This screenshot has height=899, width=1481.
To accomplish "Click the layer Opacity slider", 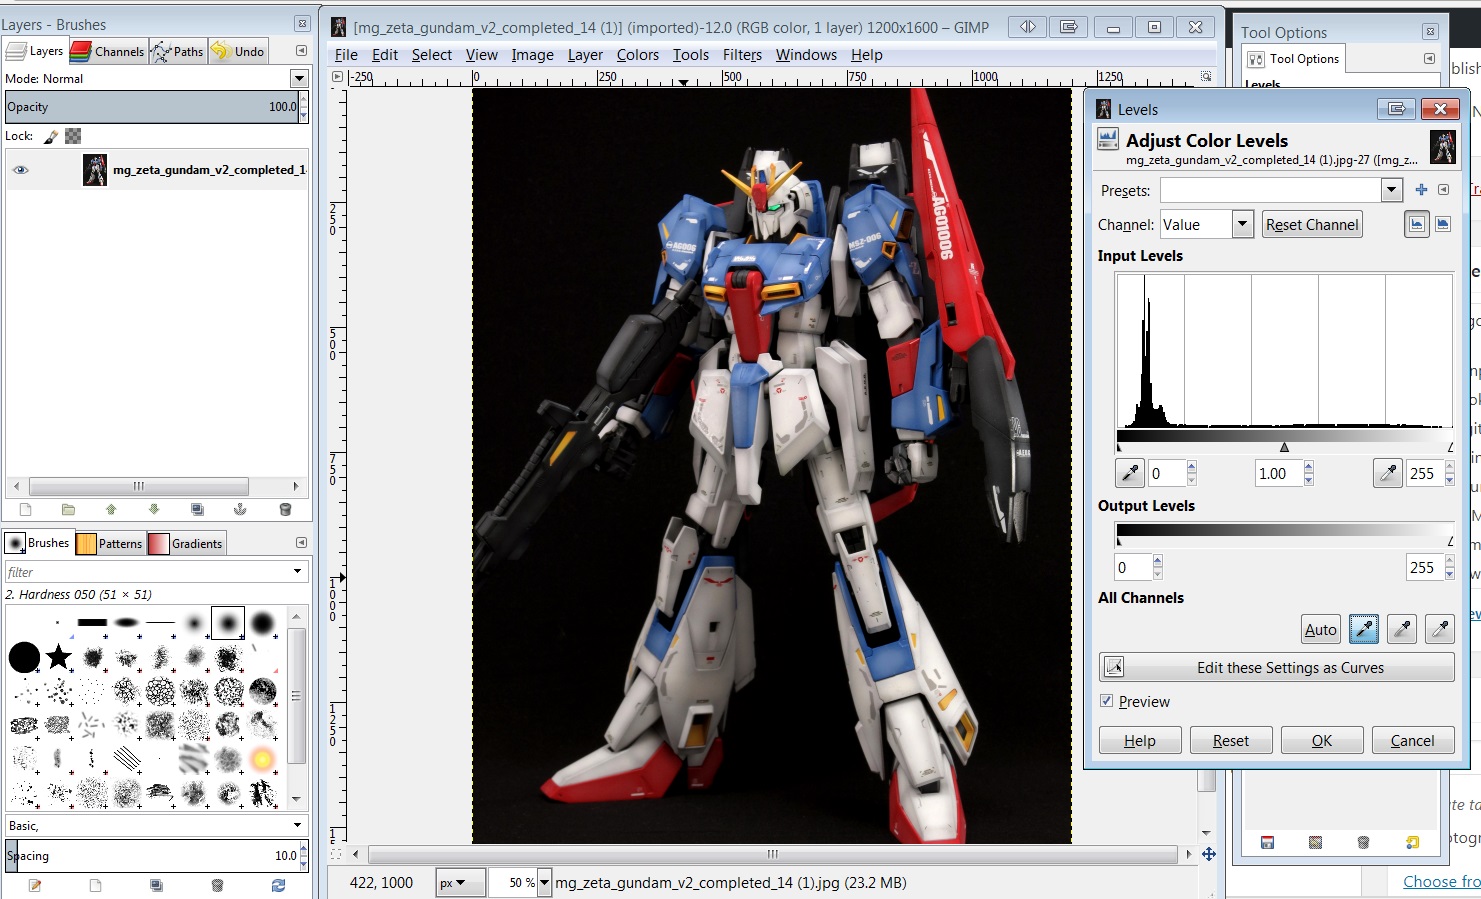I will point(152,107).
